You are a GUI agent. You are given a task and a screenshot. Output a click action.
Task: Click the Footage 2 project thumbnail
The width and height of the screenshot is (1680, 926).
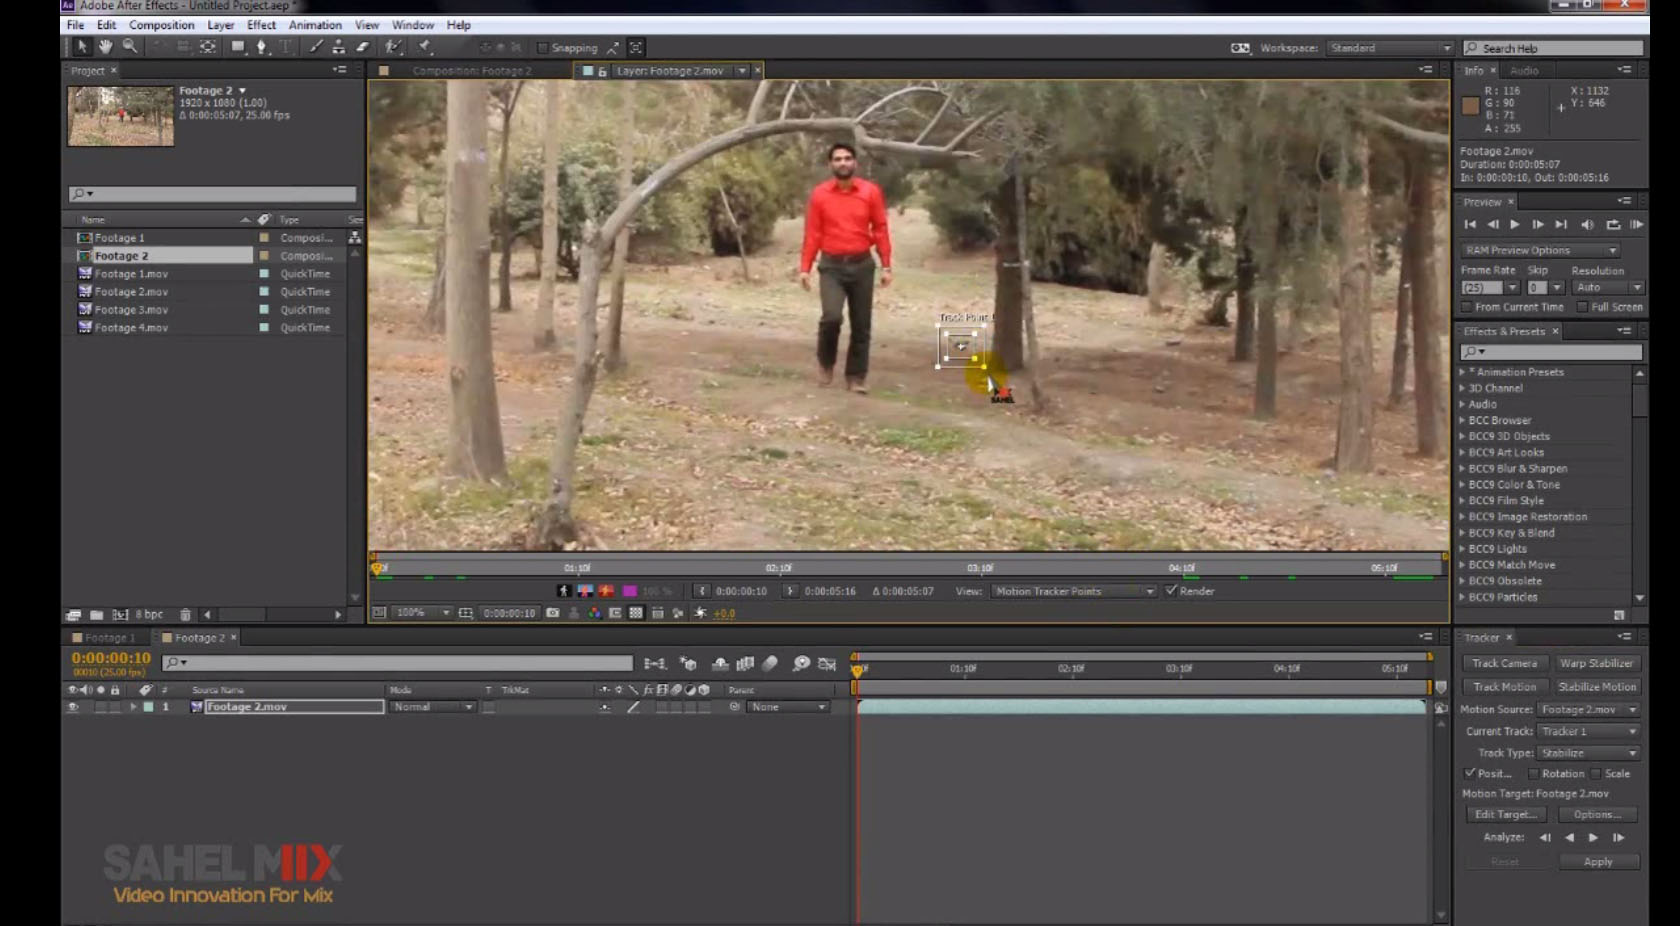pyautogui.click(x=121, y=116)
